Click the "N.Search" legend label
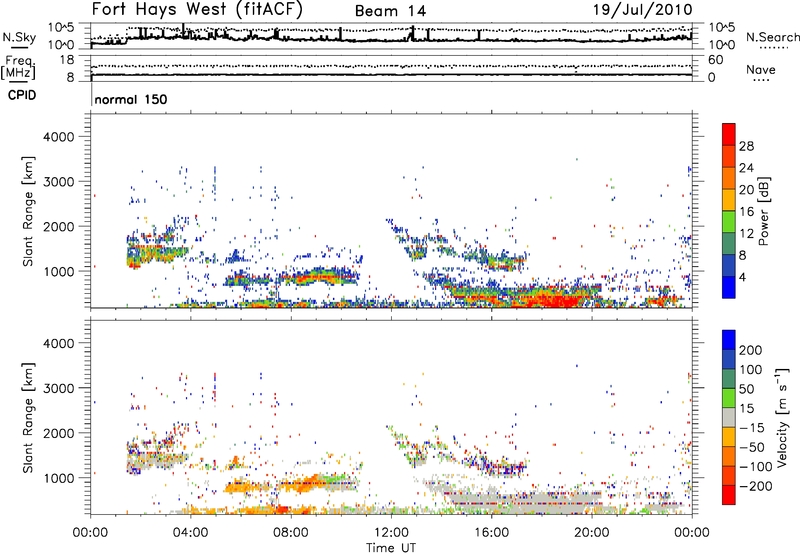Viewport: 800px width, 554px height. [772, 37]
